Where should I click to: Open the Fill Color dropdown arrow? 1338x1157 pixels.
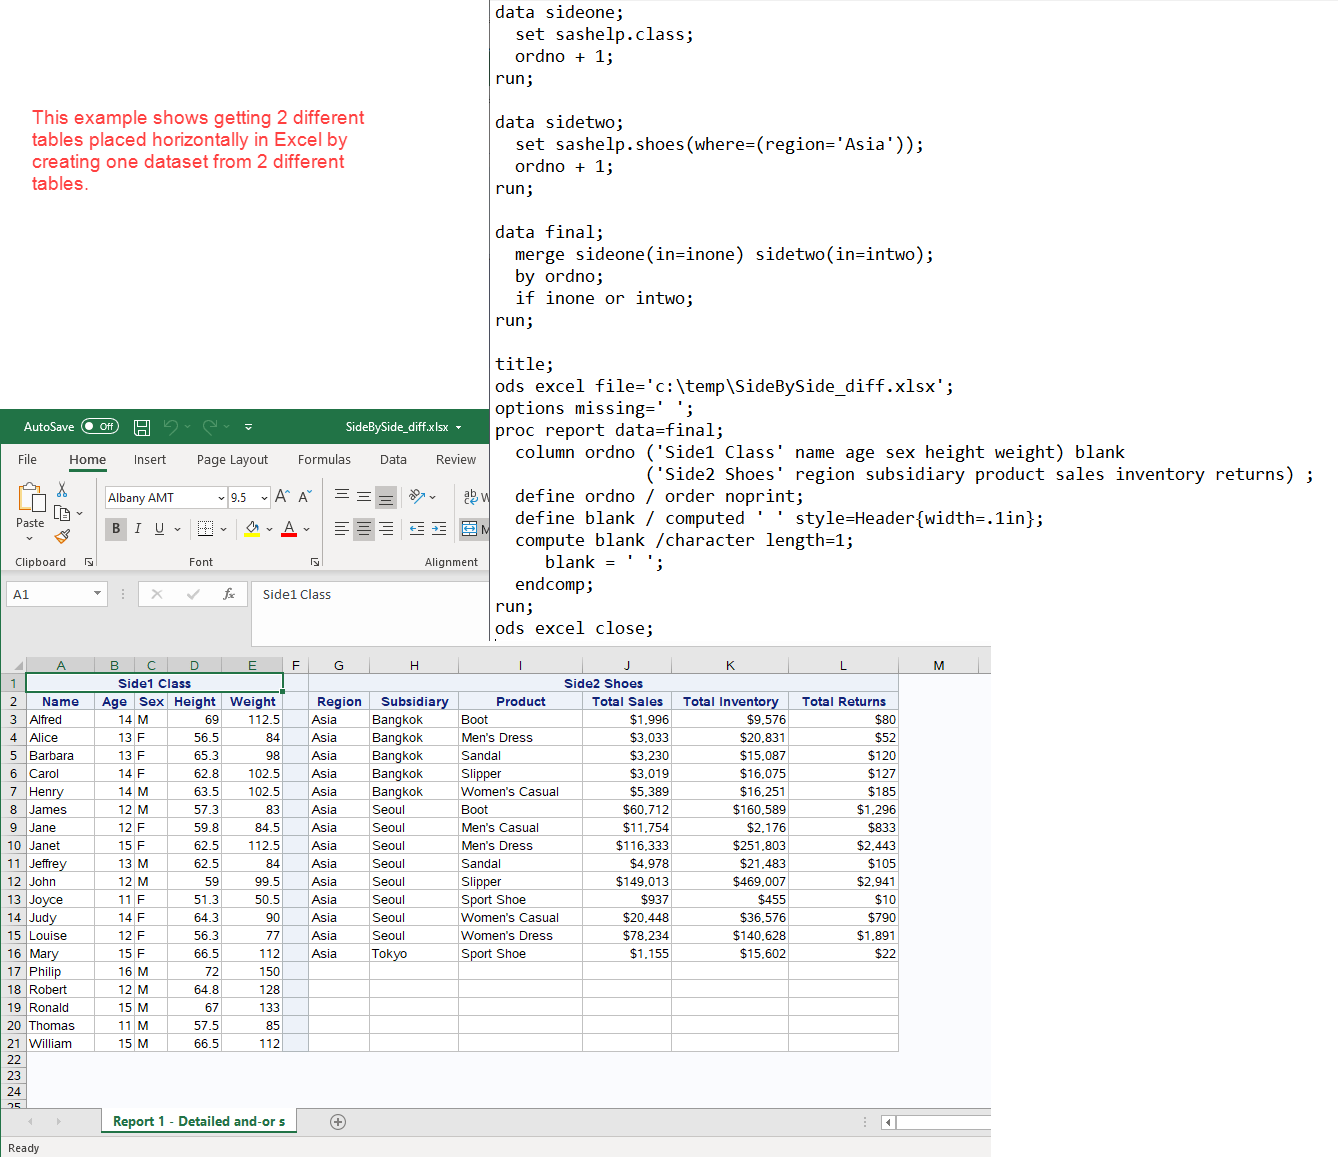point(270,528)
